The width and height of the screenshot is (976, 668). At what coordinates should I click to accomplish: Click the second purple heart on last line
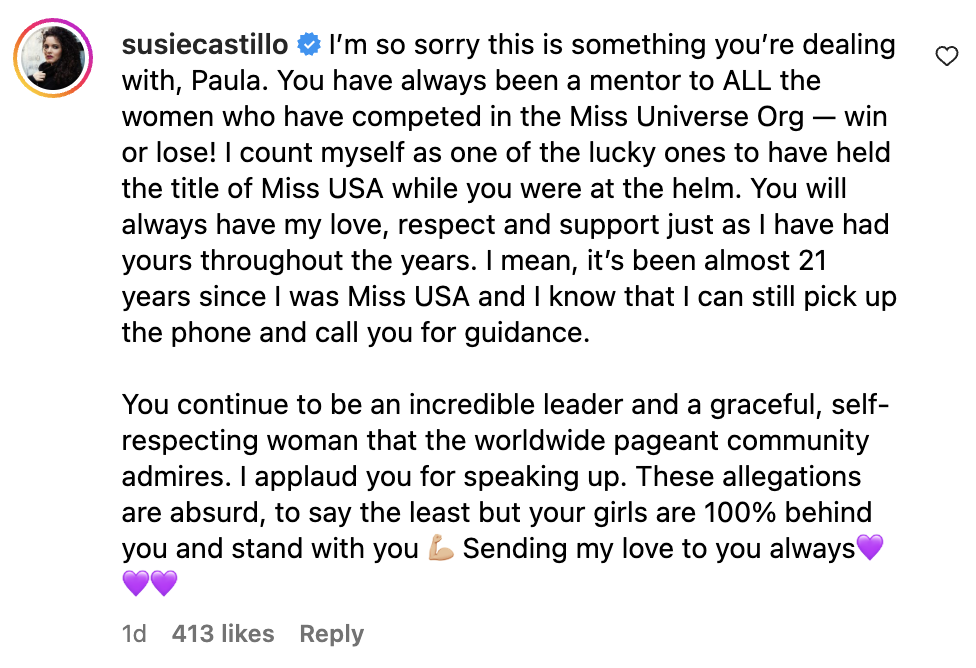[x=164, y=582]
